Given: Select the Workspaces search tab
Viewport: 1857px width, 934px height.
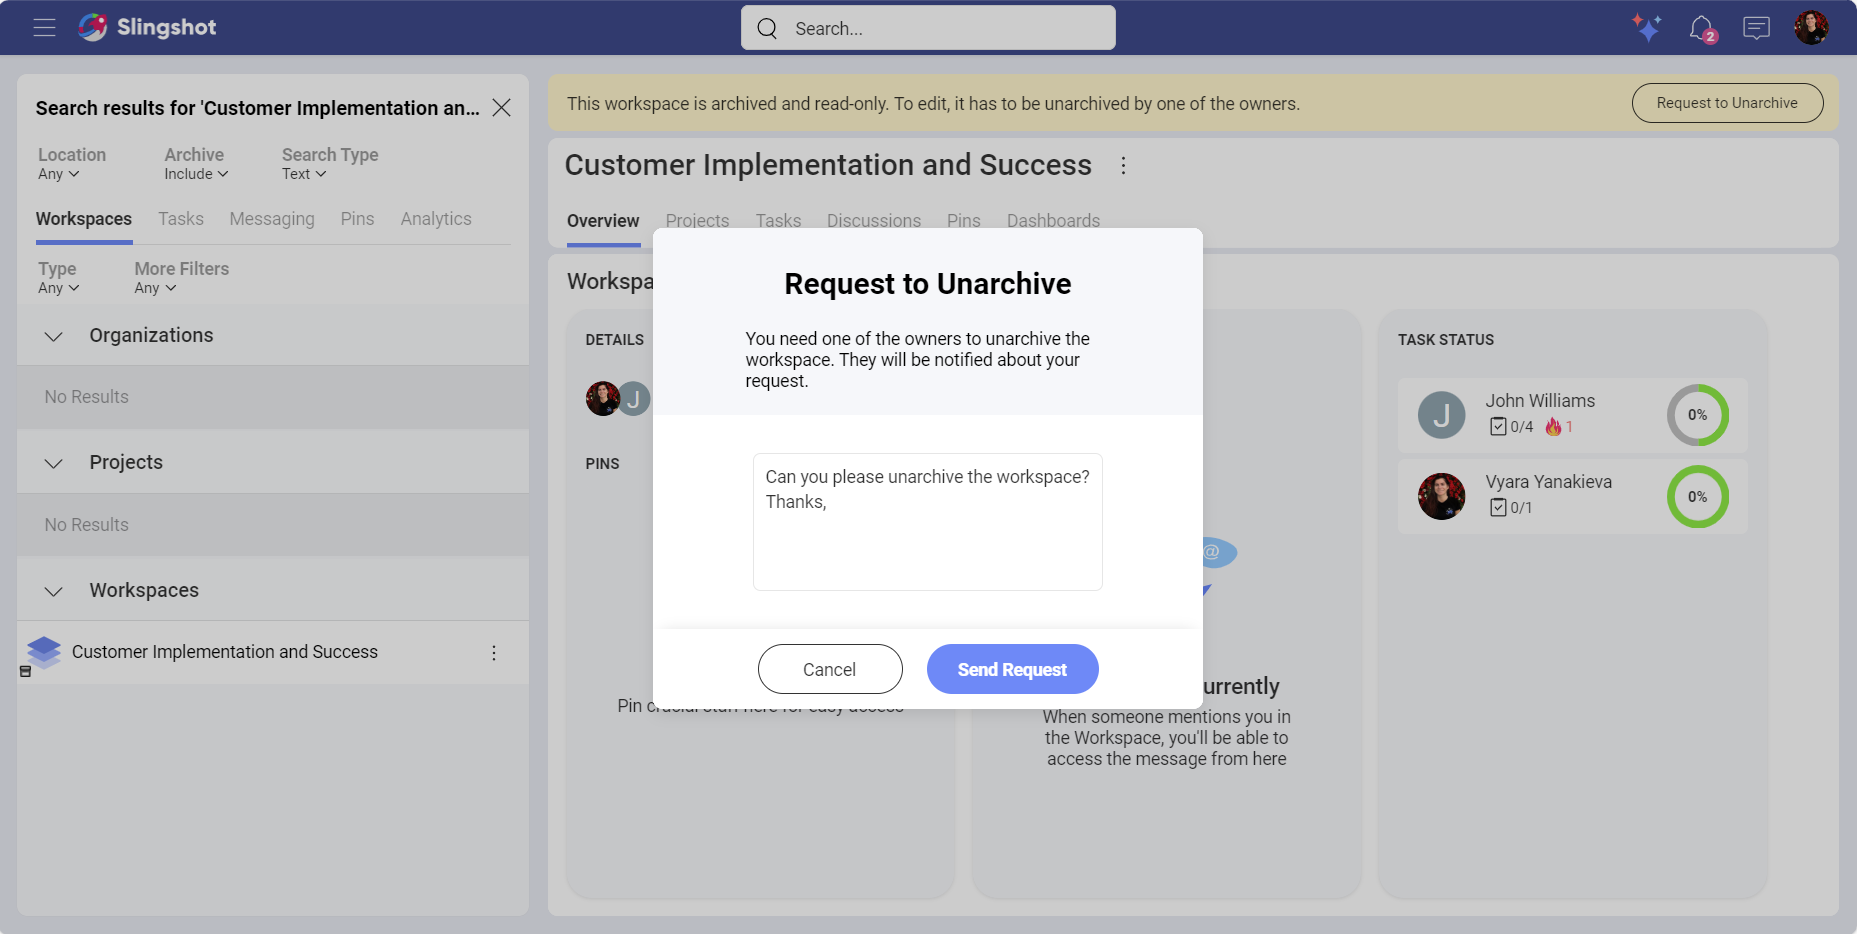Looking at the screenshot, I should click(x=84, y=219).
